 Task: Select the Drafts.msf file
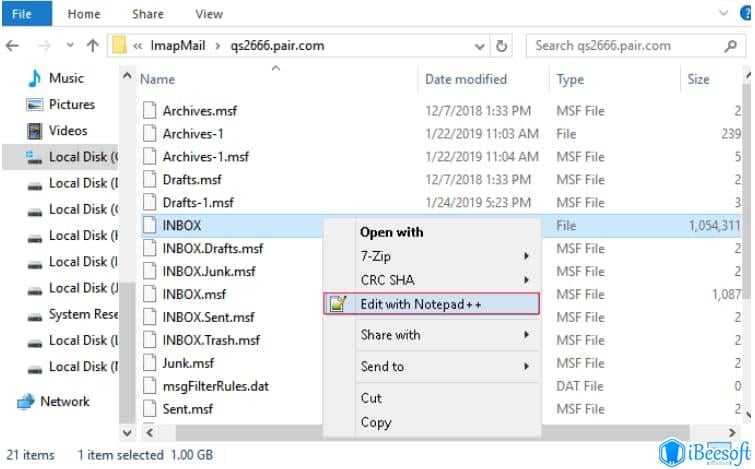coord(192,180)
